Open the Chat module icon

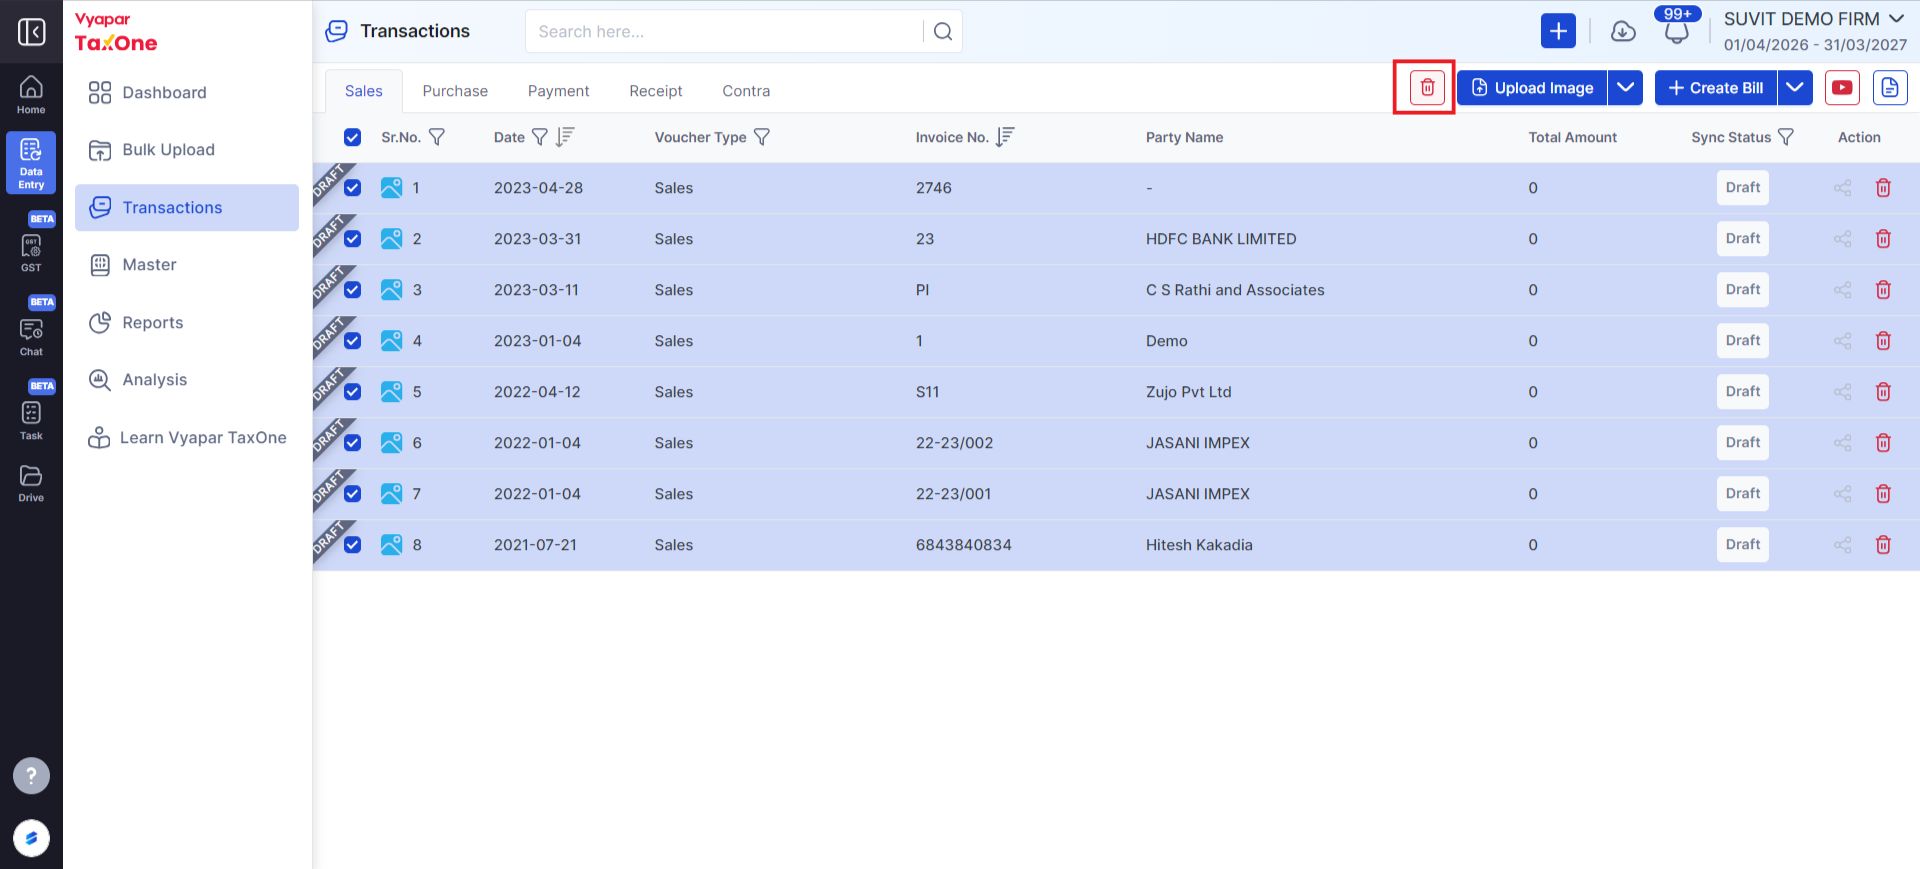[x=31, y=336]
